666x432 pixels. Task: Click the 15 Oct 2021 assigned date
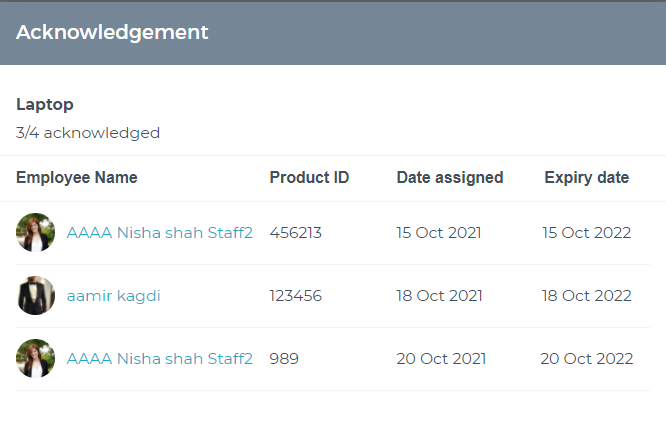pyautogui.click(x=439, y=232)
